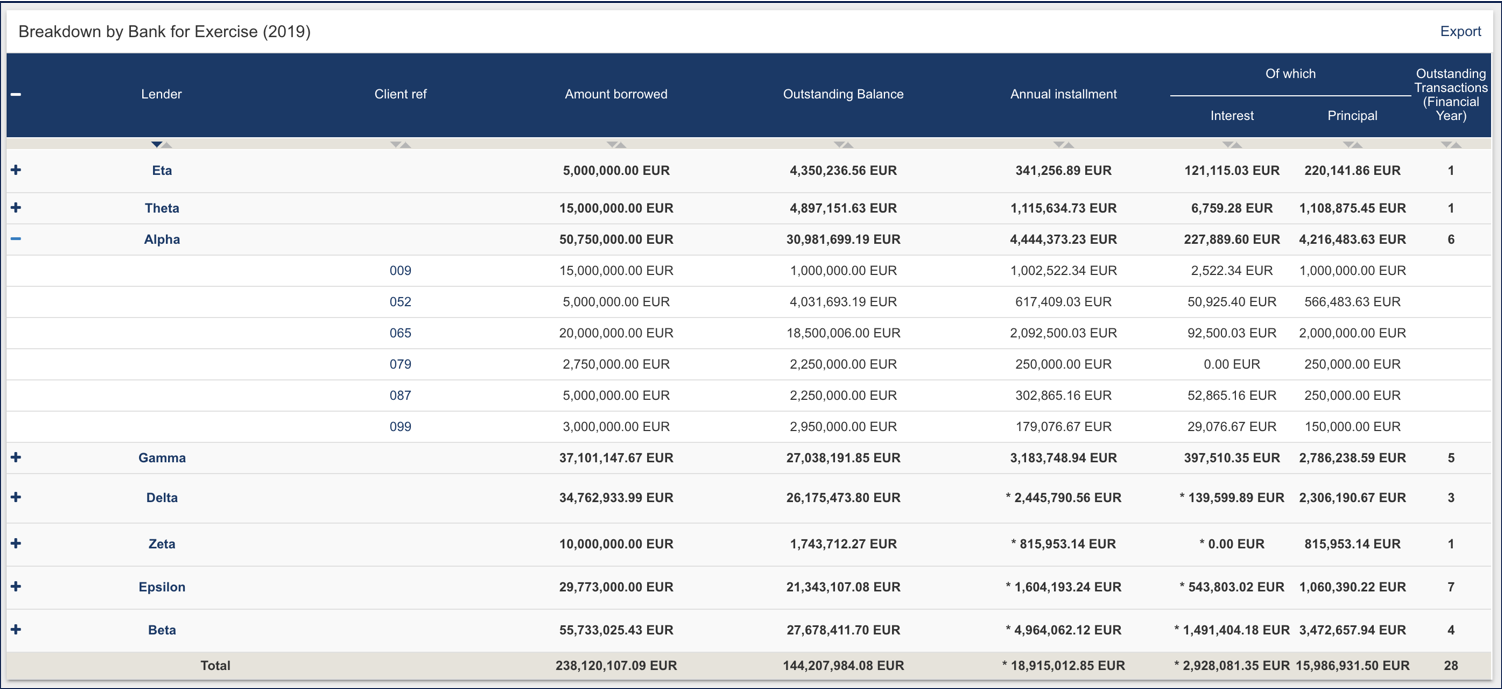Open the Epsilon lender details
Screen dimensions: 1502x689
click(162, 587)
